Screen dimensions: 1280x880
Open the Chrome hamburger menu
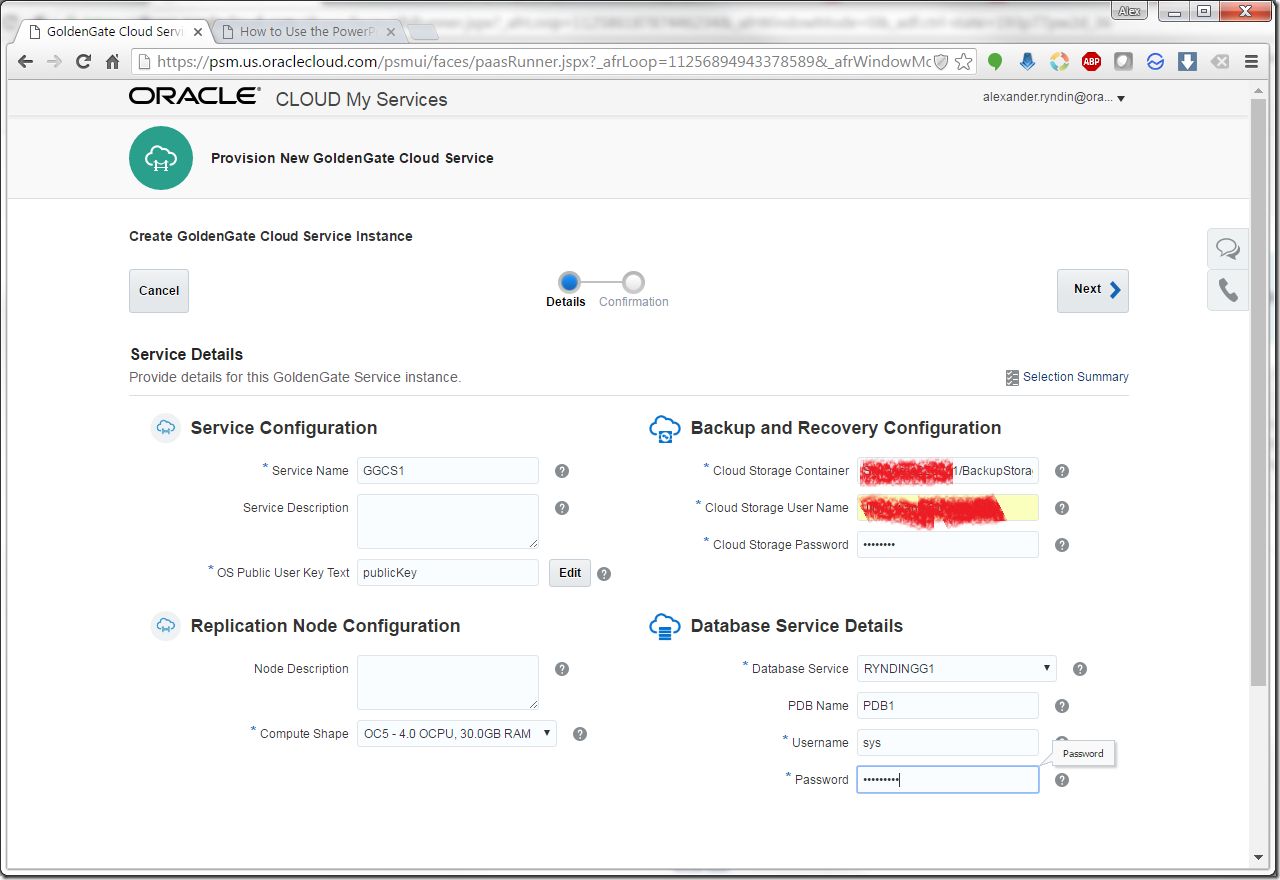pos(1252,62)
